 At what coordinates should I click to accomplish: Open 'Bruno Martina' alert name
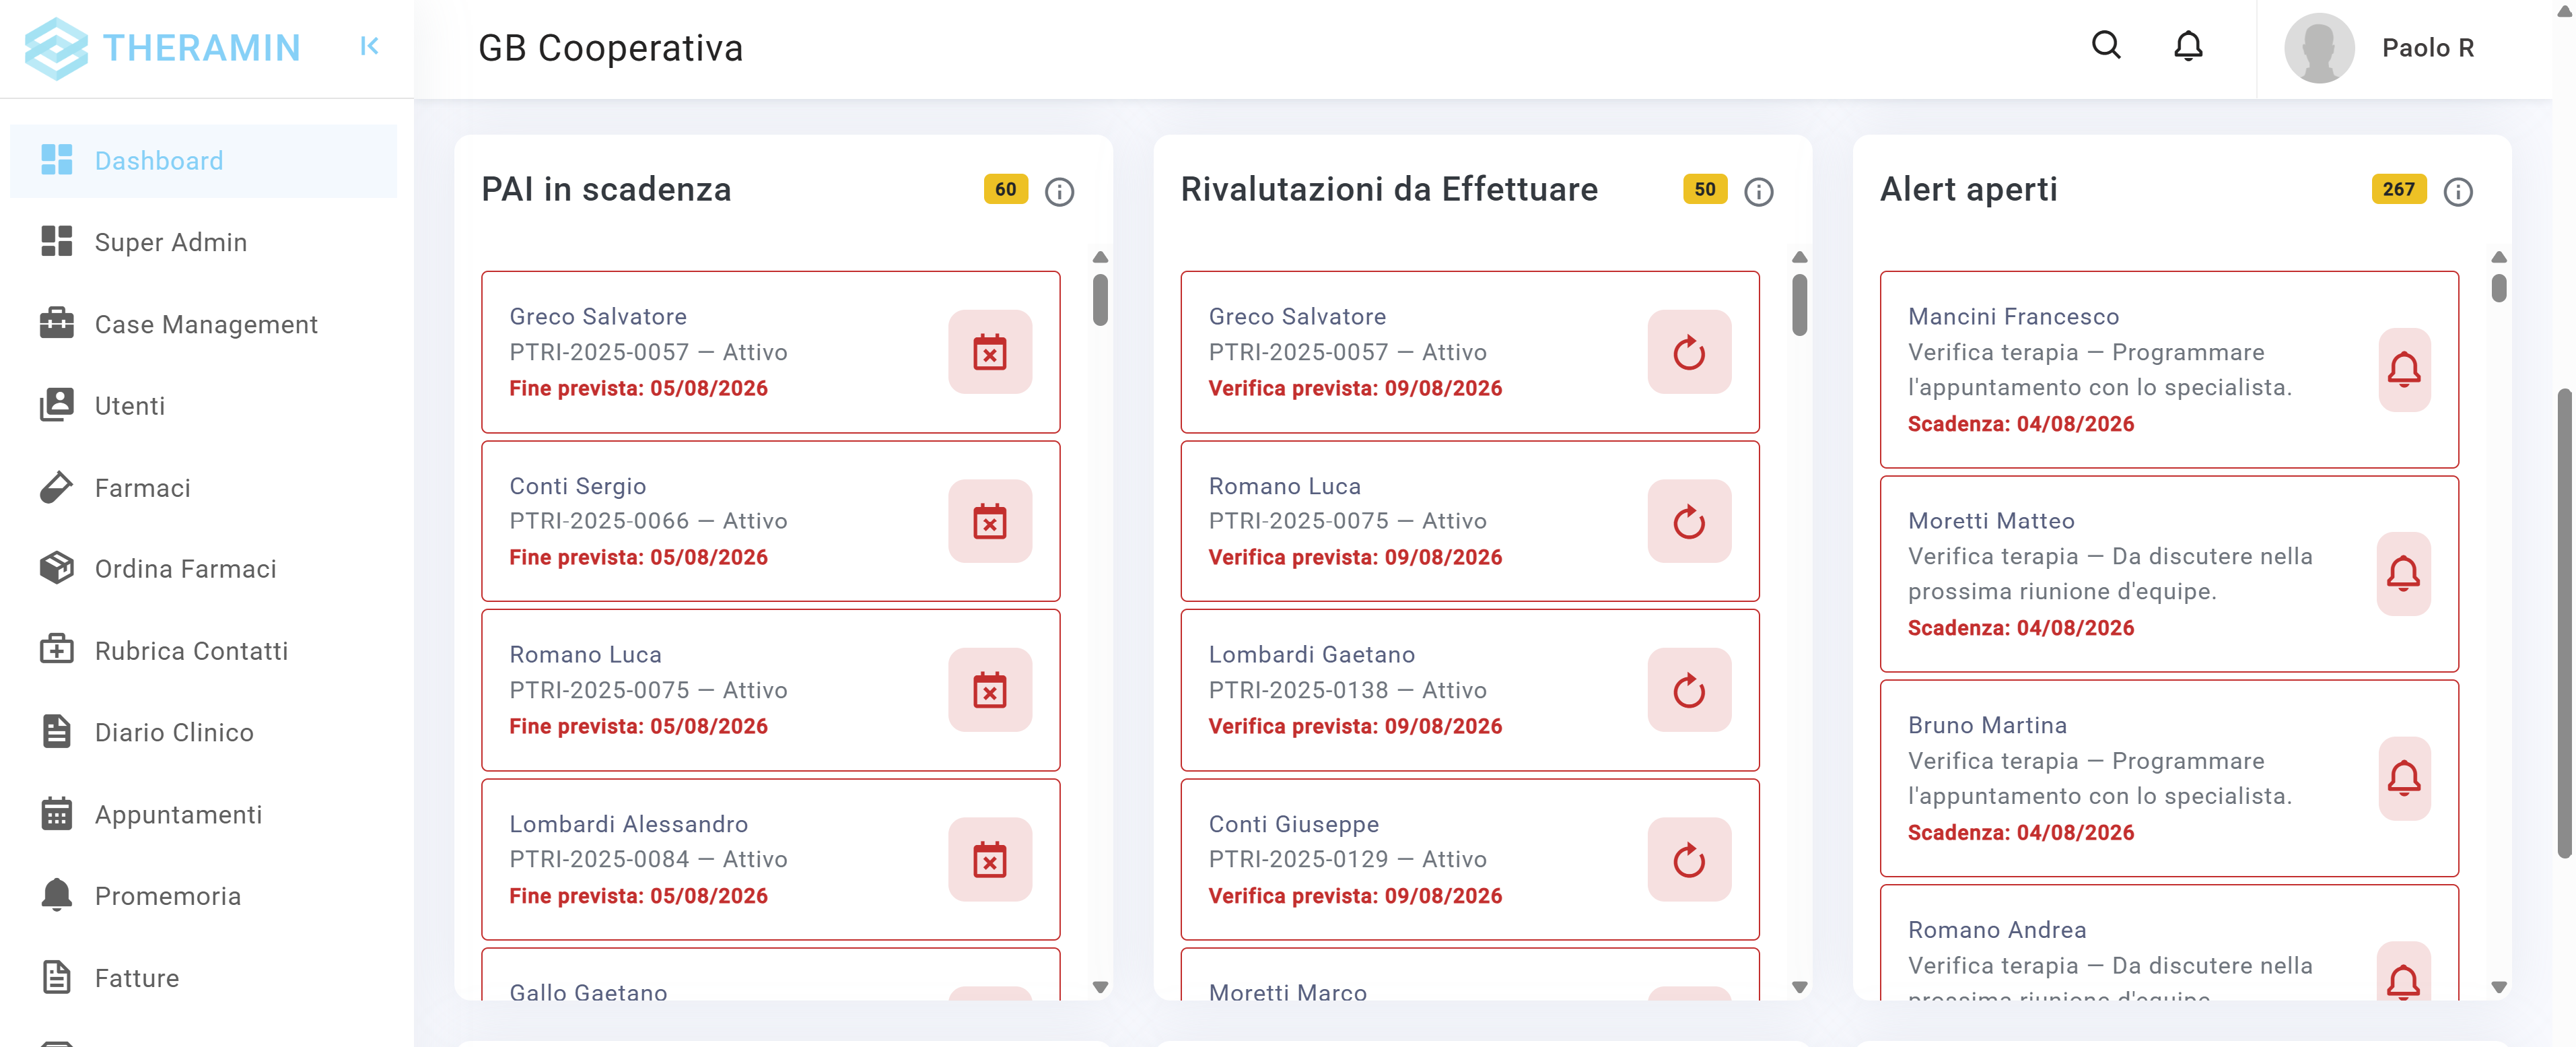click(1987, 725)
